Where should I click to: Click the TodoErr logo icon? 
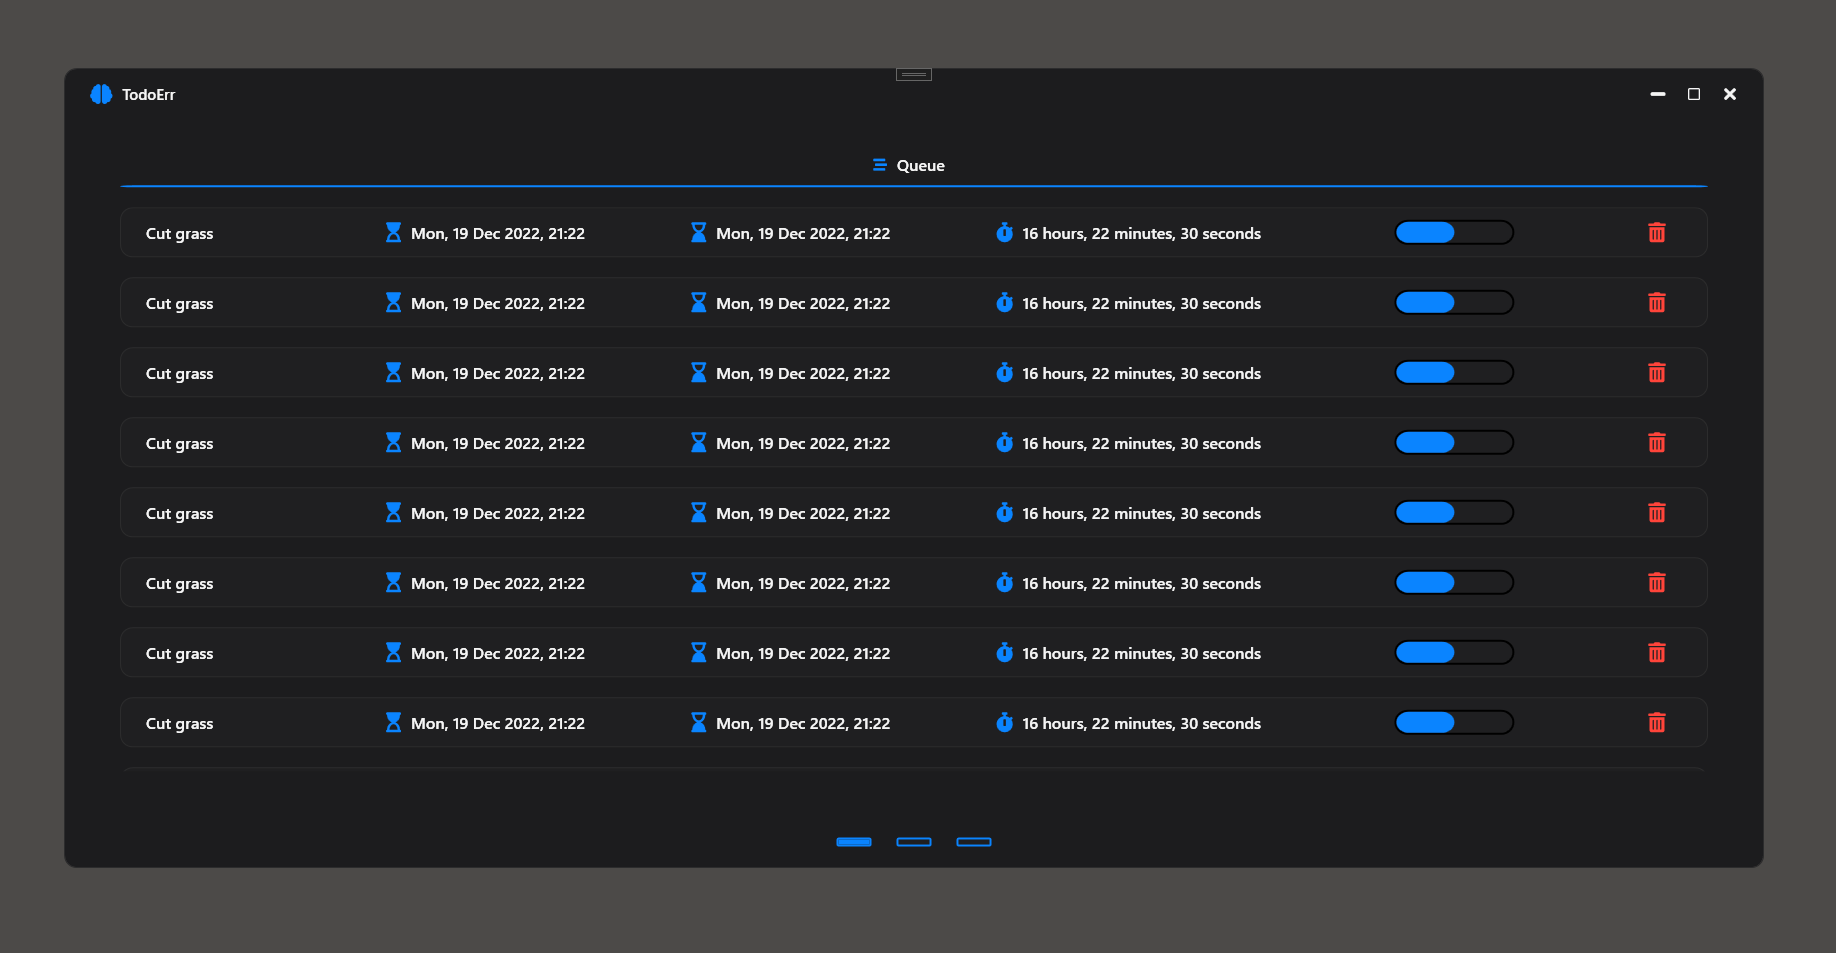[101, 93]
